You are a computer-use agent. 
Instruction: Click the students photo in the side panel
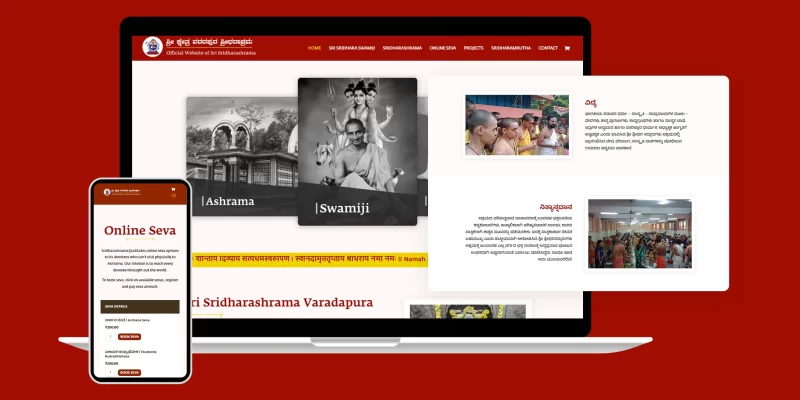(x=516, y=125)
